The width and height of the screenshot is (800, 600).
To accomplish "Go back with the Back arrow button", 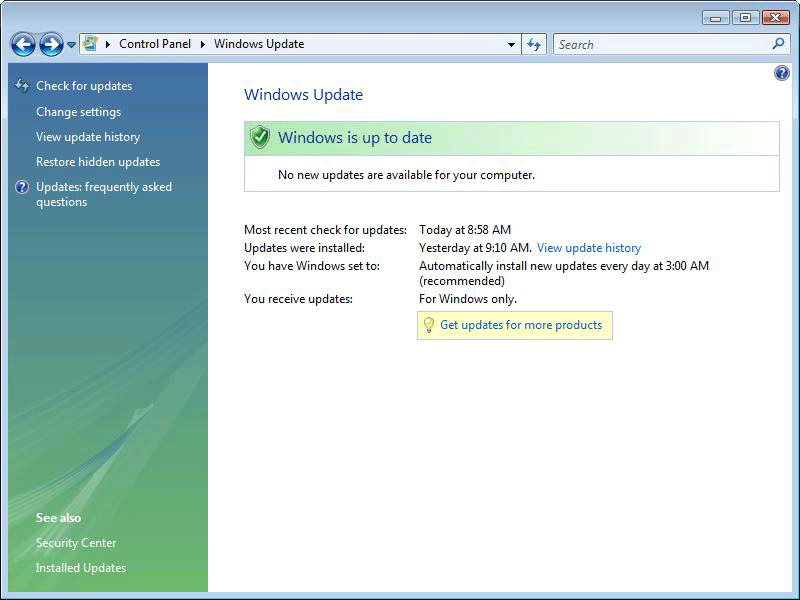I will click(23, 44).
